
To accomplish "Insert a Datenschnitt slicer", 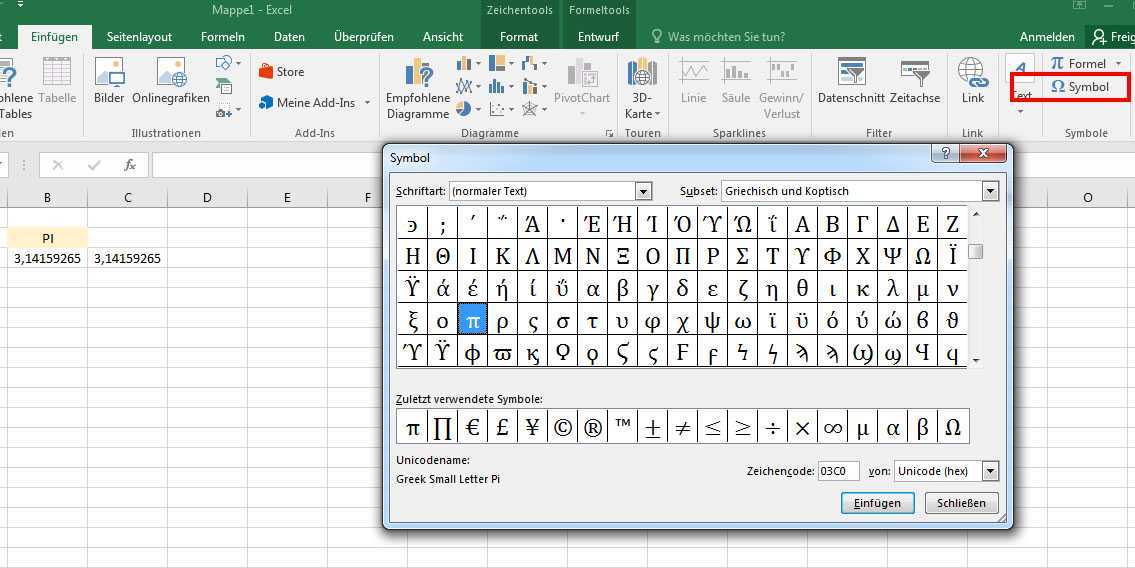I will tap(851, 80).
